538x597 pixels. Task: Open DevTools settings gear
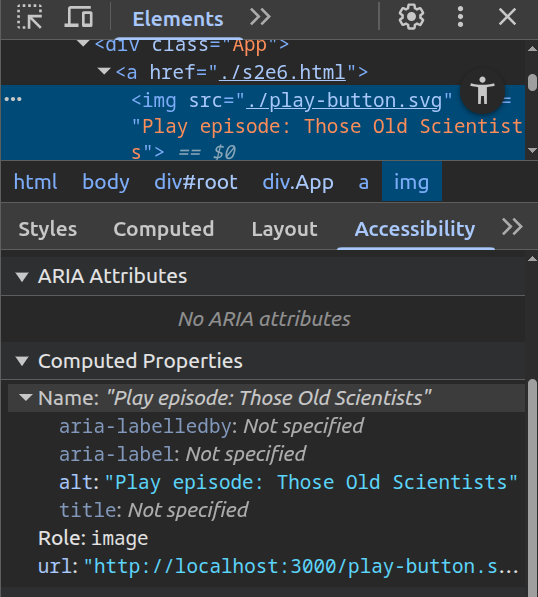411,17
